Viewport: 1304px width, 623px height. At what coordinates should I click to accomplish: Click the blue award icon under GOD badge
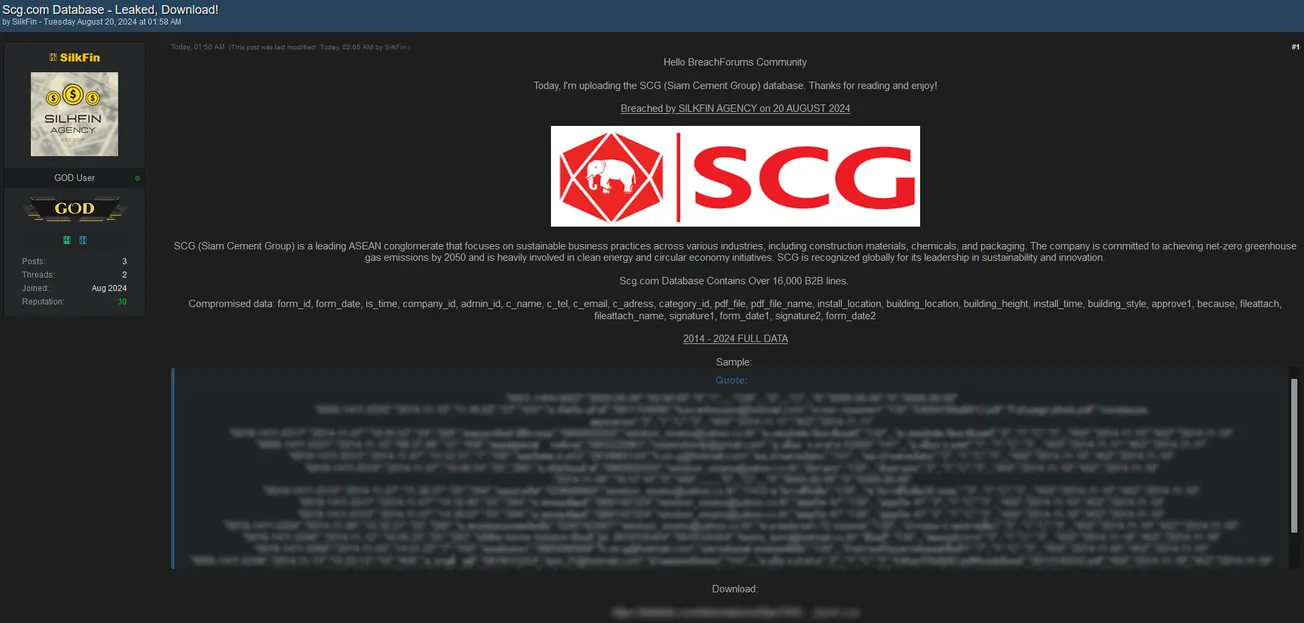(x=83, y=240)
